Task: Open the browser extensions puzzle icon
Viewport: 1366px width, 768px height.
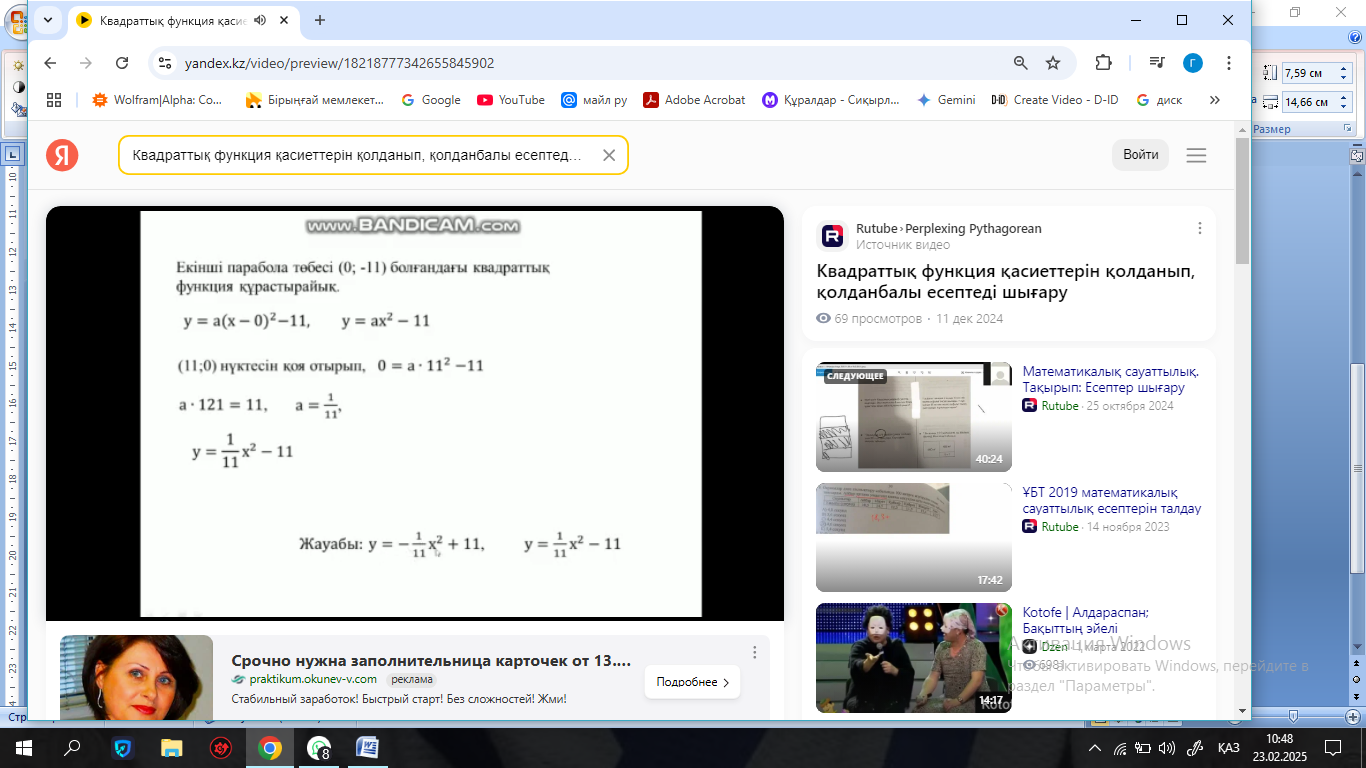Action: (1103, 63)
